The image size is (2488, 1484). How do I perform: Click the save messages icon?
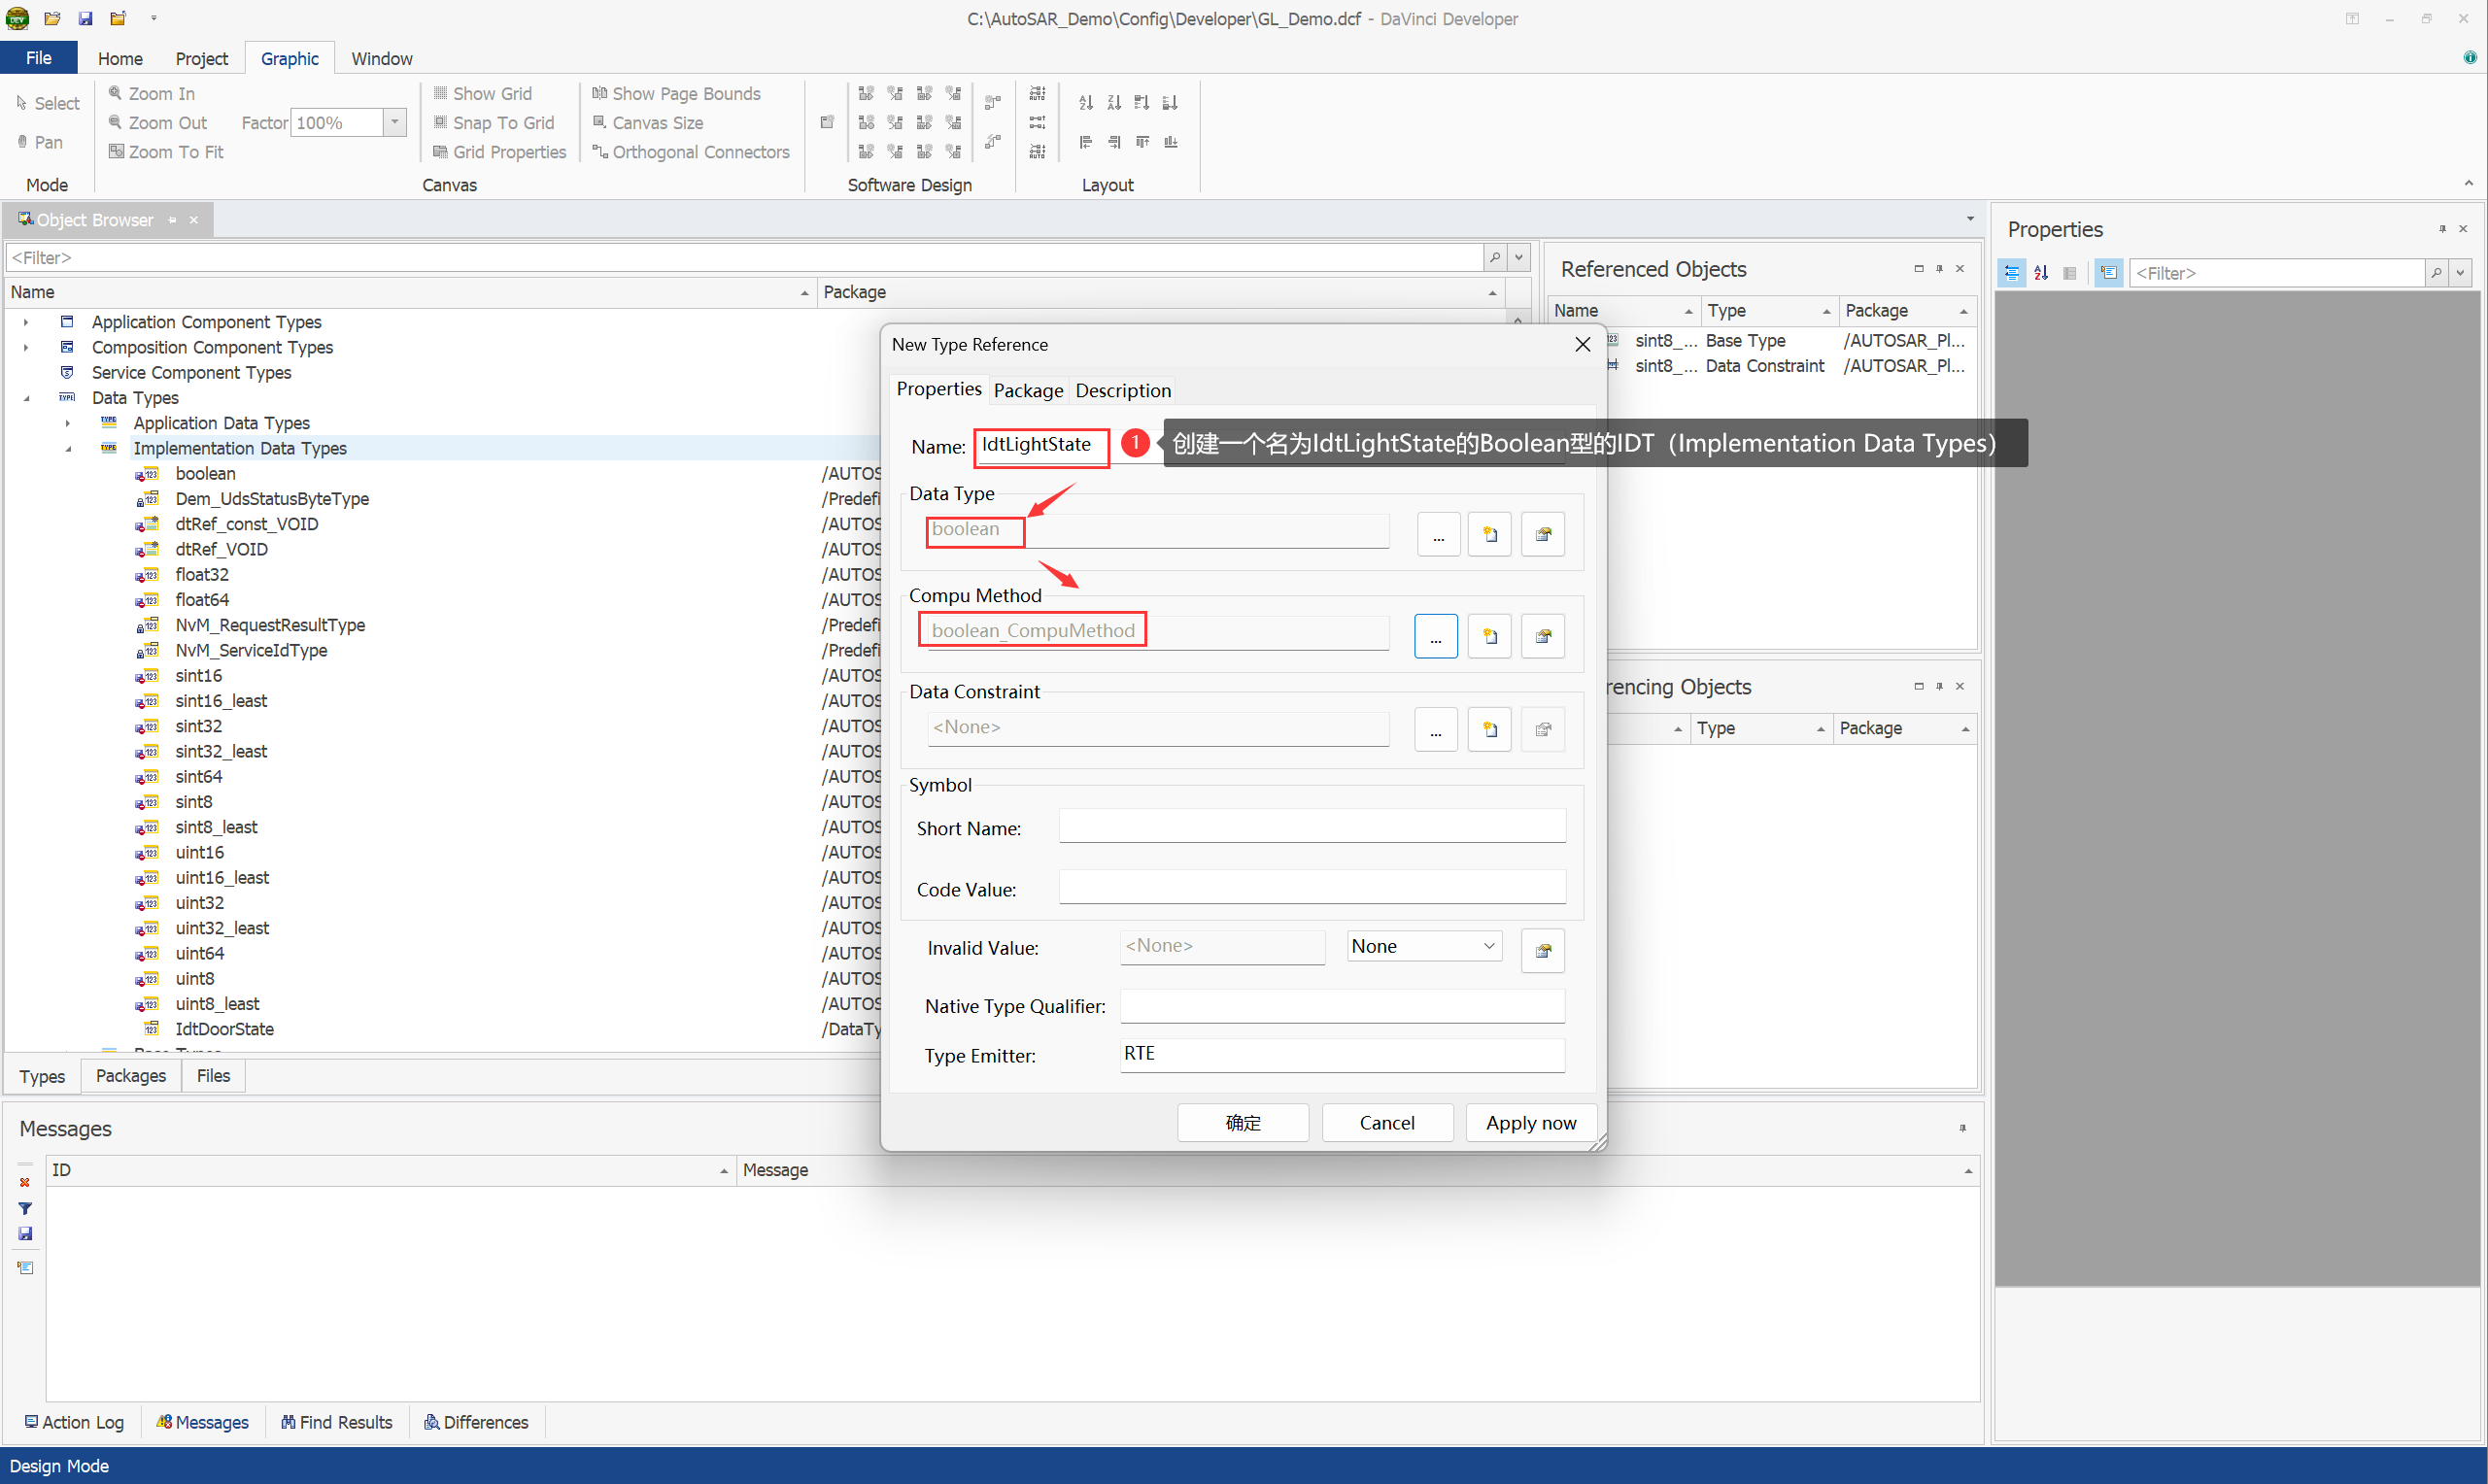(x=25, y=1233)
